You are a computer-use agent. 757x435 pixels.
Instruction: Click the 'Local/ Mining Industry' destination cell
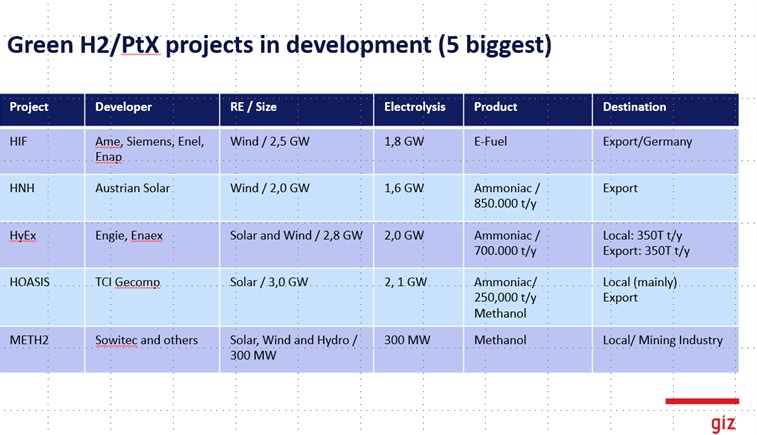(666, 350)
